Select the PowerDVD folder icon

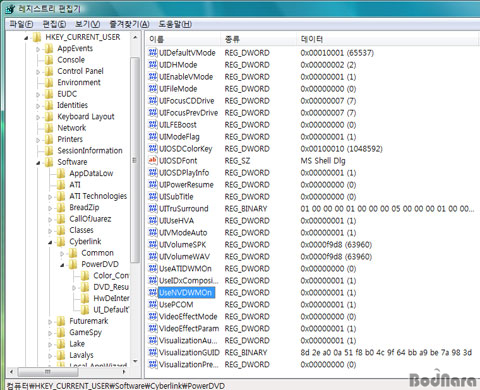pyautogui.click(x=73, y=264)
